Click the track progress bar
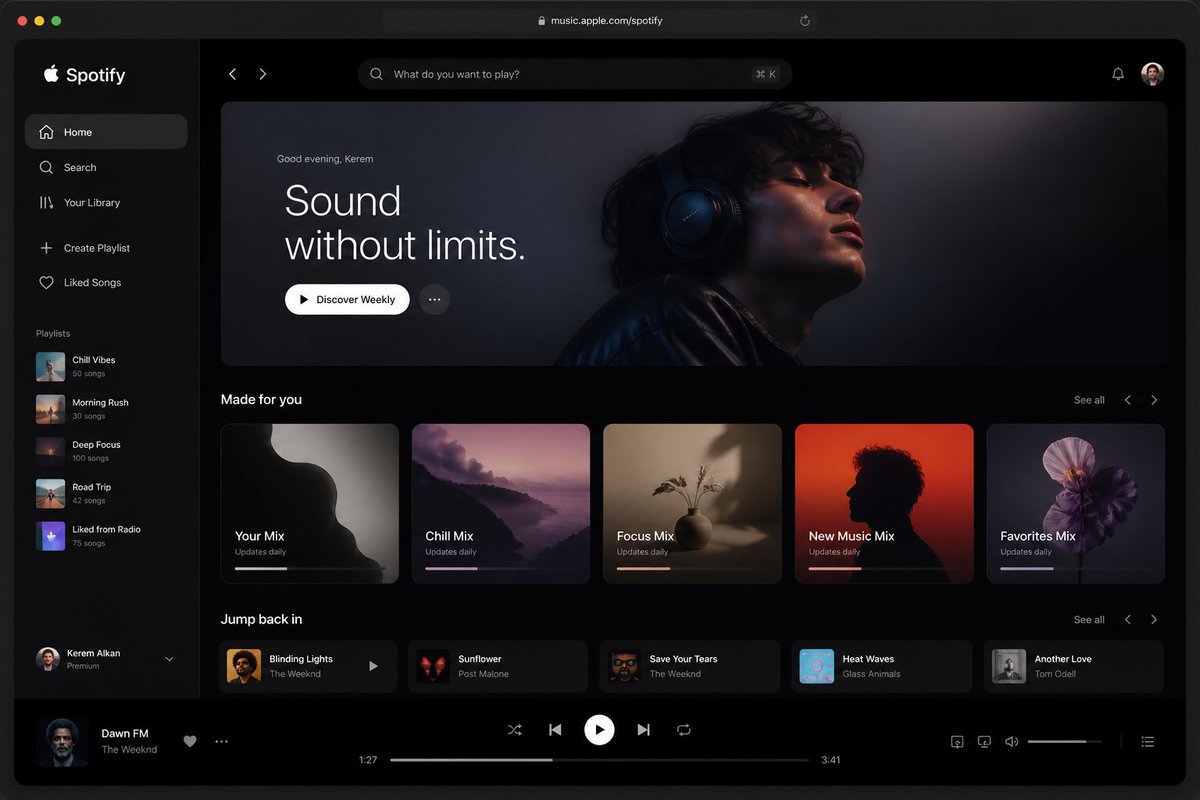This screenshot has width=1200, height=800. [599, 760]
